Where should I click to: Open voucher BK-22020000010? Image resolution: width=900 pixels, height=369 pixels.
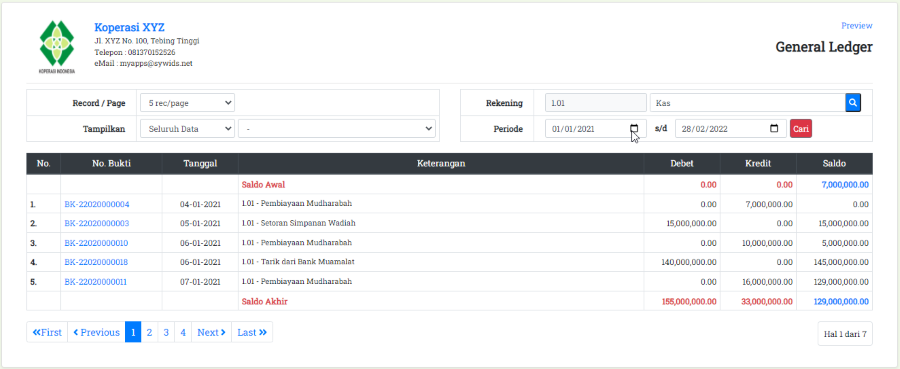(x=96, y=243)
